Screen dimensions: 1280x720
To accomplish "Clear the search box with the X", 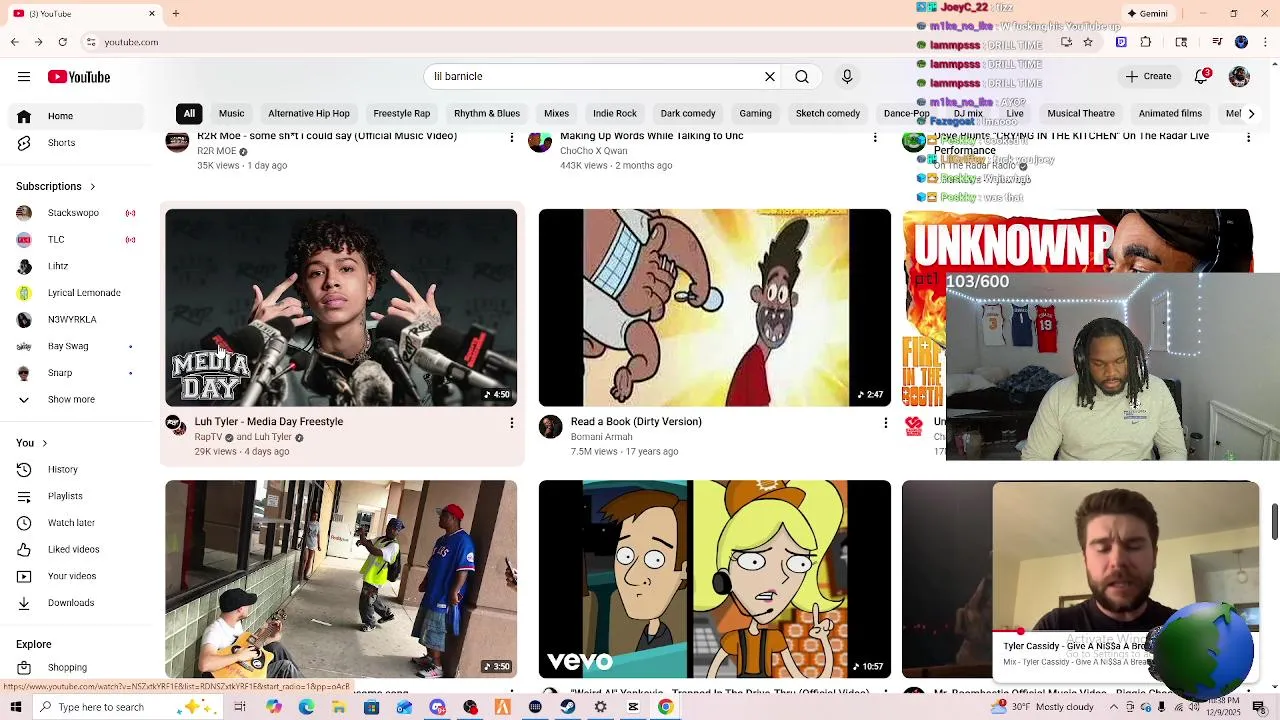I will click(770, 76).
